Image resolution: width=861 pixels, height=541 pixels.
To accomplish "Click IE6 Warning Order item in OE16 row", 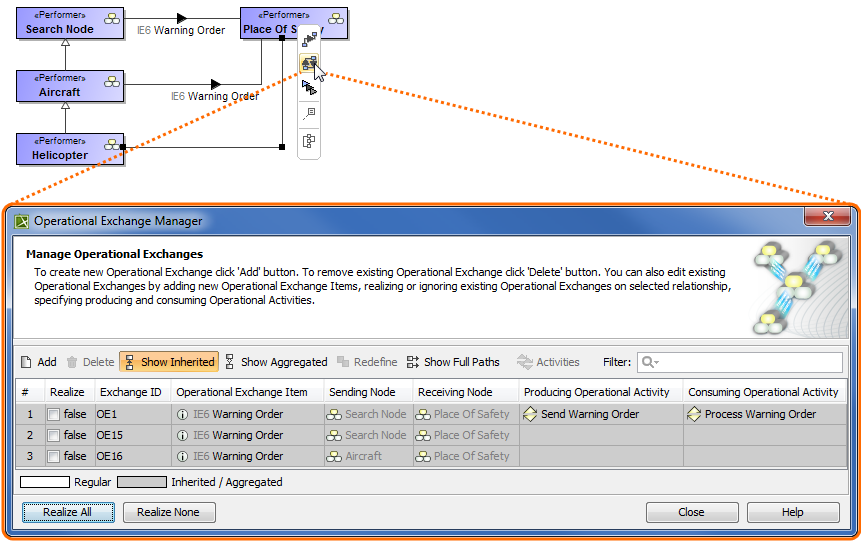I will click(247, 456).
